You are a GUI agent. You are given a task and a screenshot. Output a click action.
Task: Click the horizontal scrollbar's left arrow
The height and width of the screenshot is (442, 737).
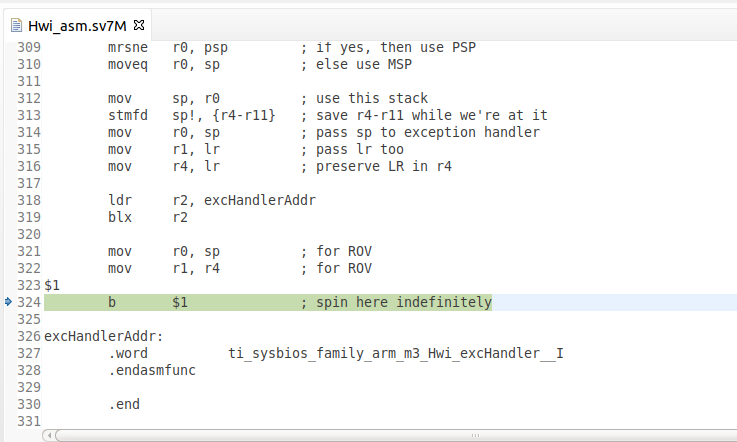point(50,435)
